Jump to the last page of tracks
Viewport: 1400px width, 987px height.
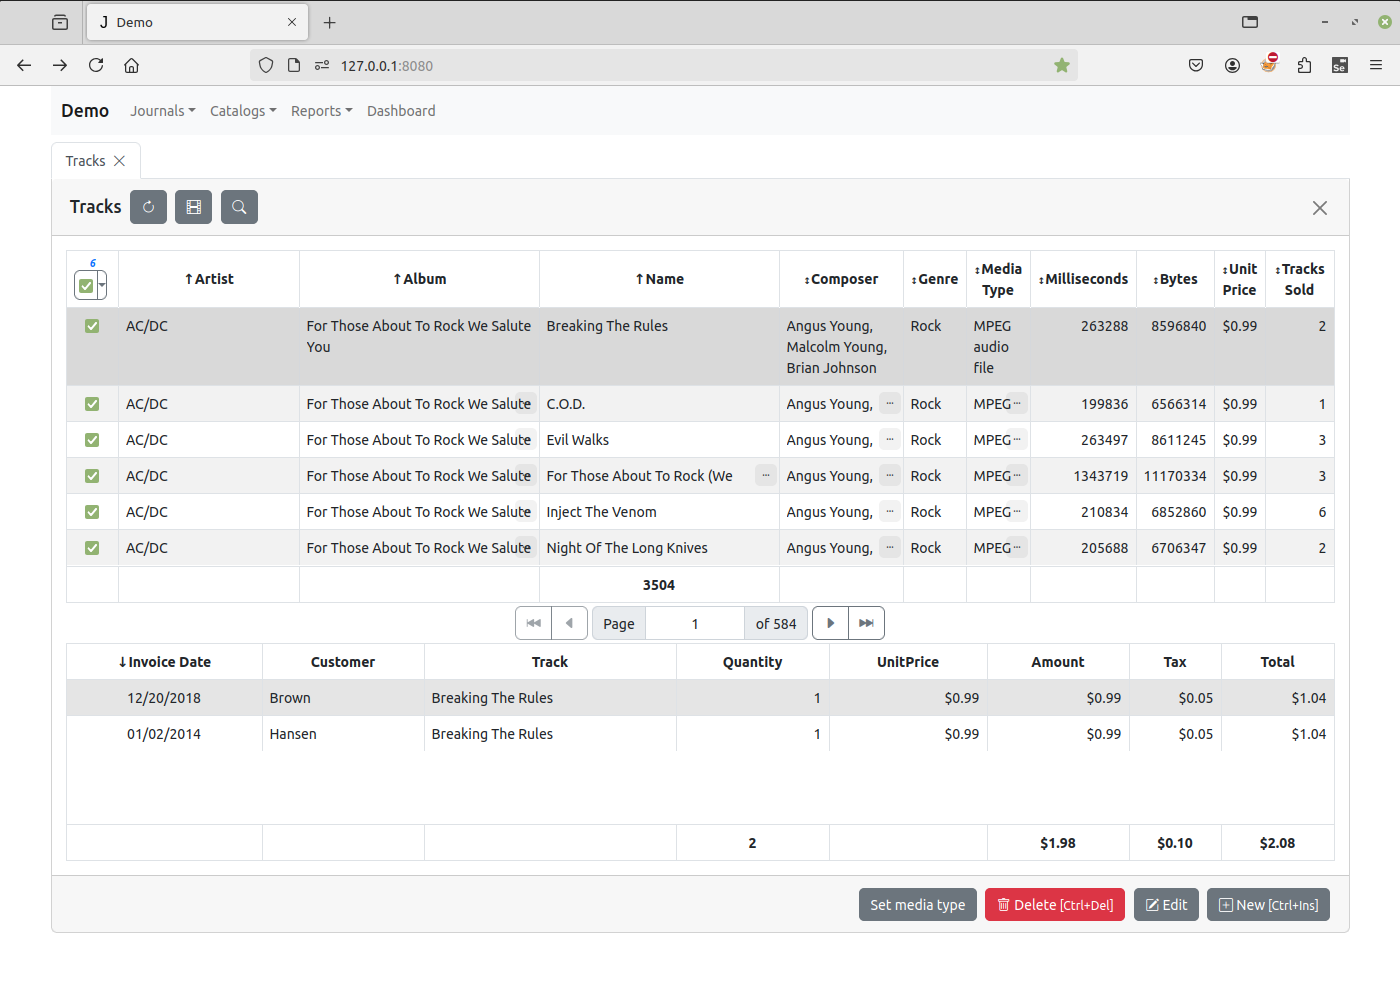click(866, 623)
